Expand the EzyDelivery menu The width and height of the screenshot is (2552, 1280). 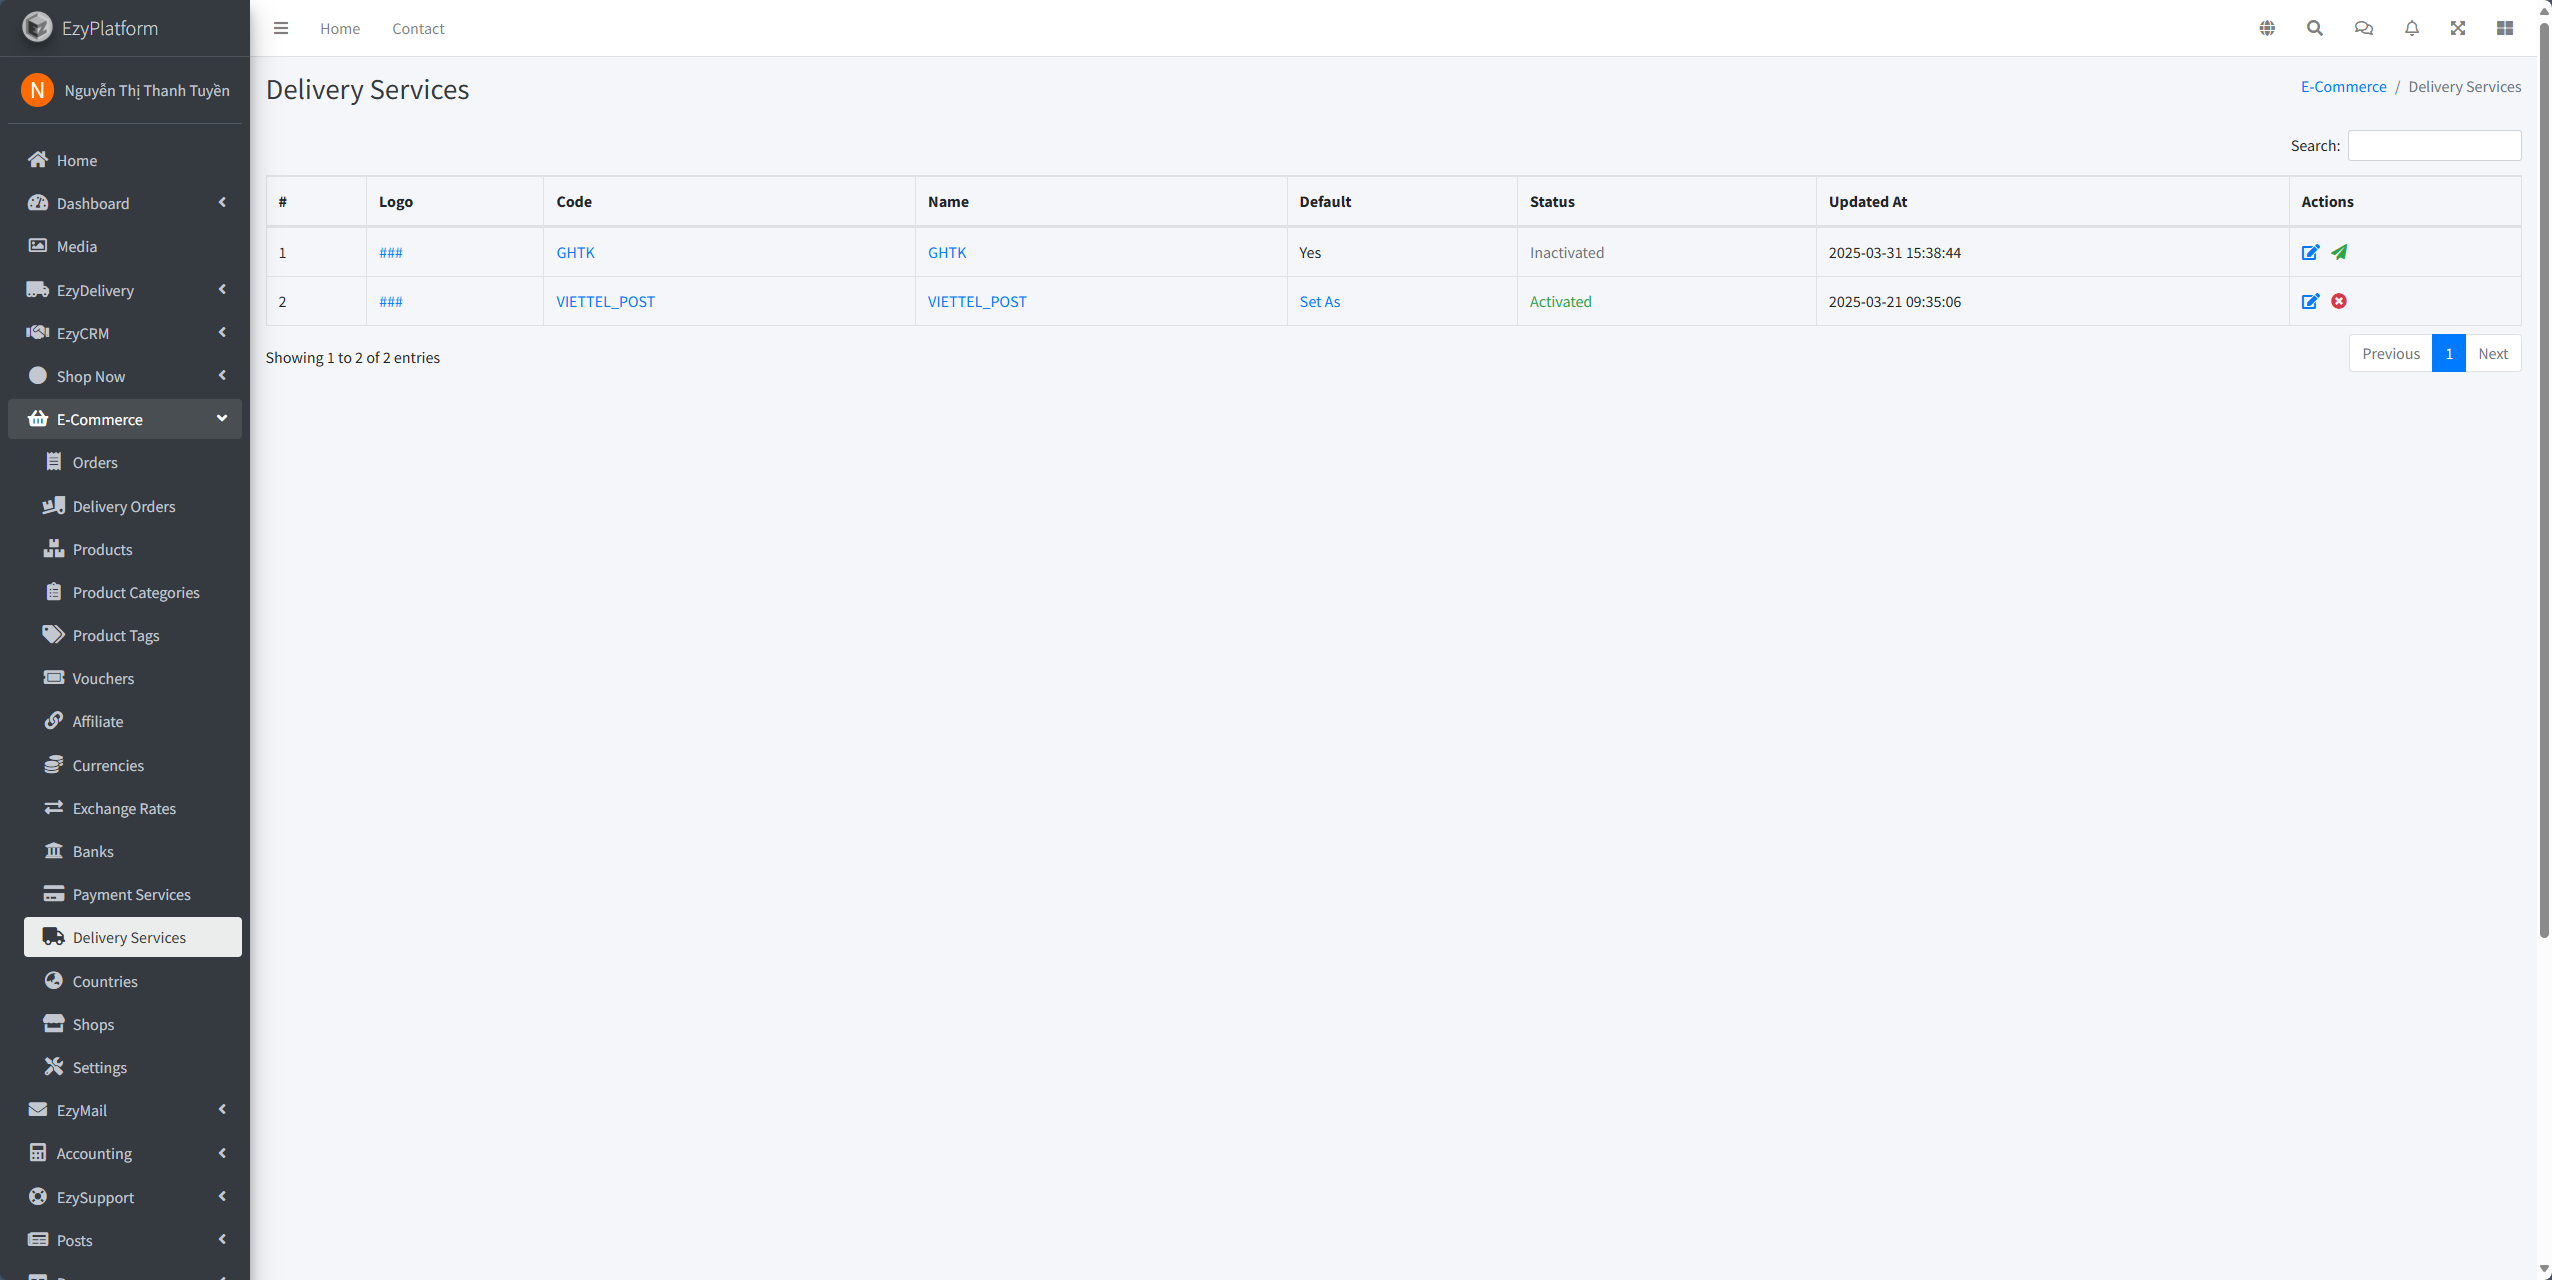point(125,290)
